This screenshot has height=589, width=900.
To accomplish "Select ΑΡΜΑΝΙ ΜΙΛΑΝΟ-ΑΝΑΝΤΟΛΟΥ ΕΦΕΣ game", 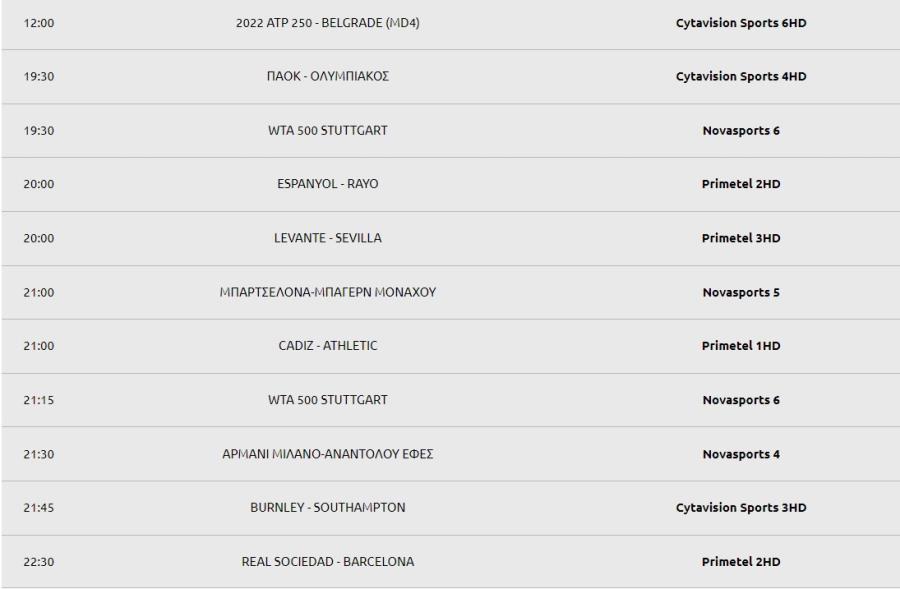I will coord(328,454).
